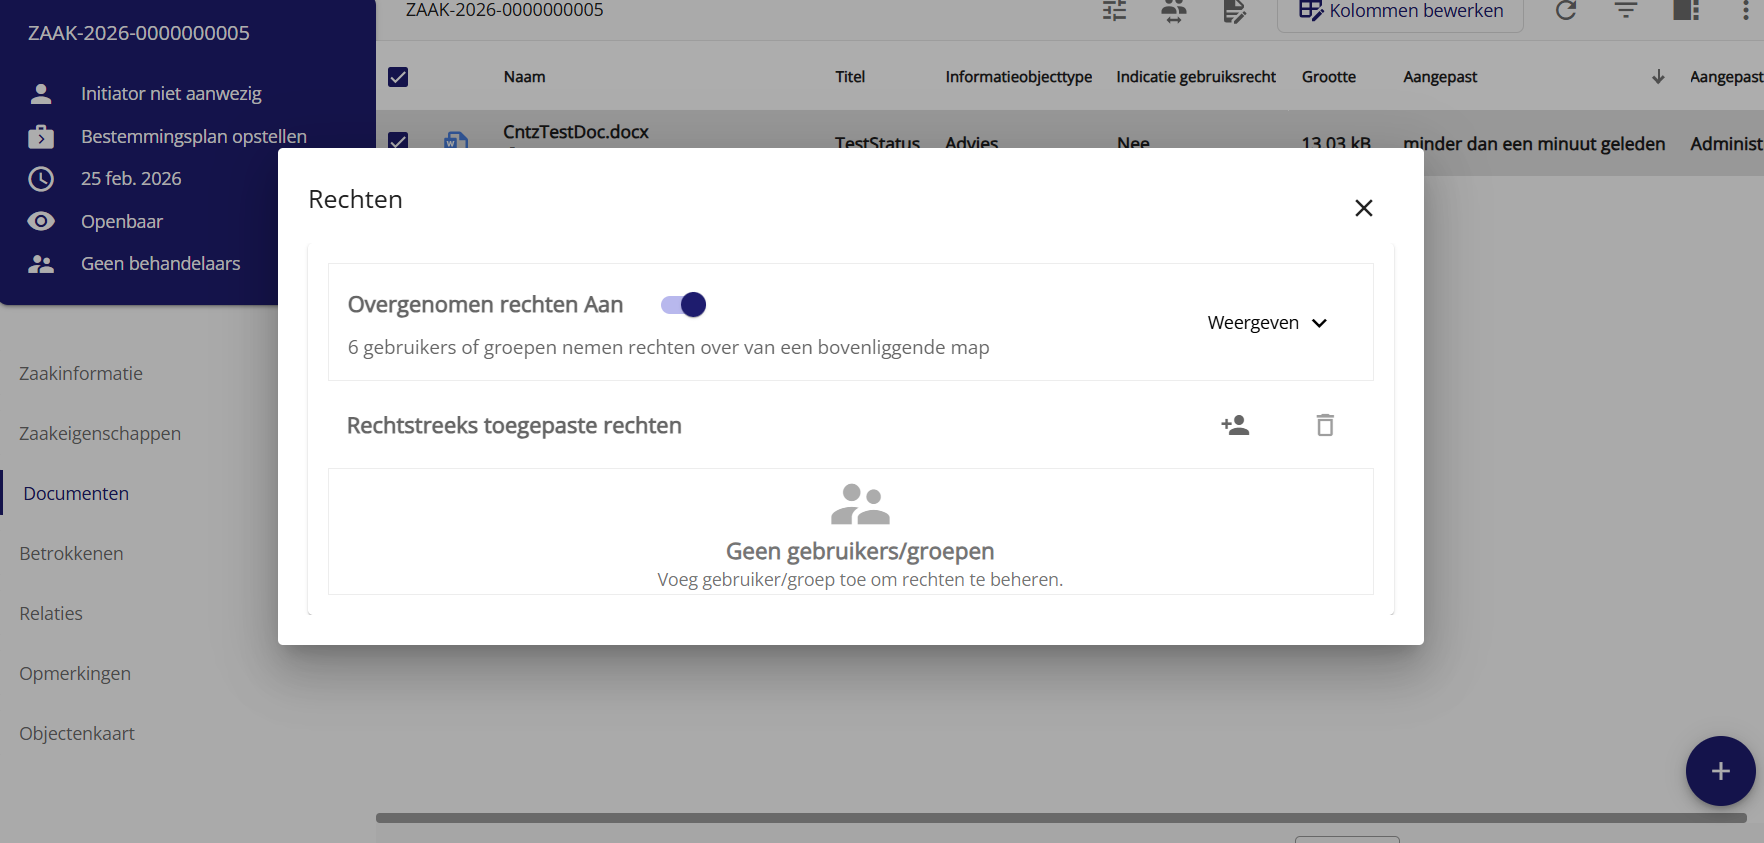Viewport: 1764px width, 843px height.
Task: Open the three-dot more options menu
Action: click(1745, 11)
